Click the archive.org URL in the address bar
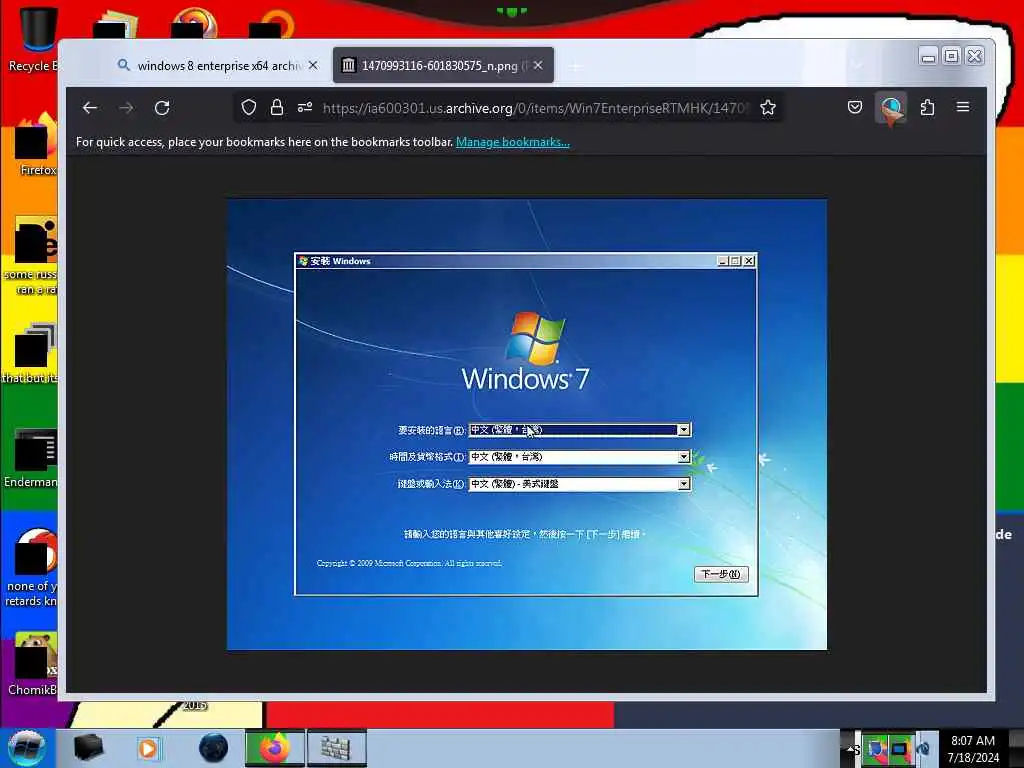 coord(536,108)
